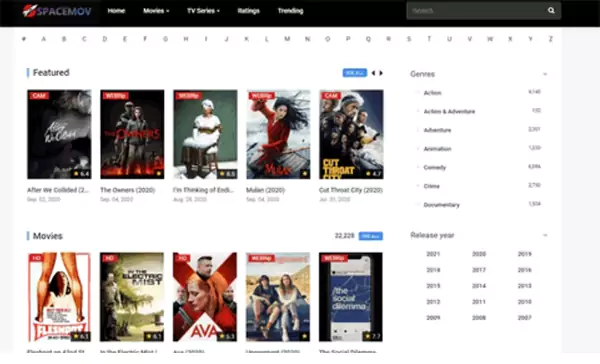
Task: Filter by letter S
Action: [409, 39]
